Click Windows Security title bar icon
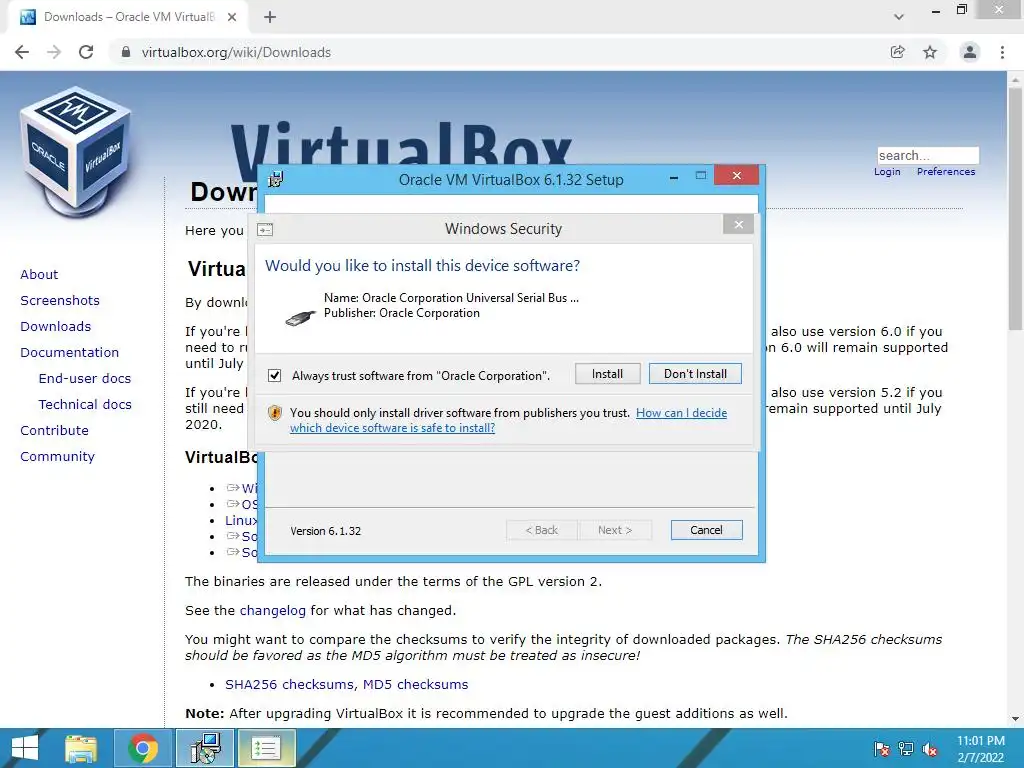Image resolution: width=1024 pixels, height=768 pixels. pos(265,230)
